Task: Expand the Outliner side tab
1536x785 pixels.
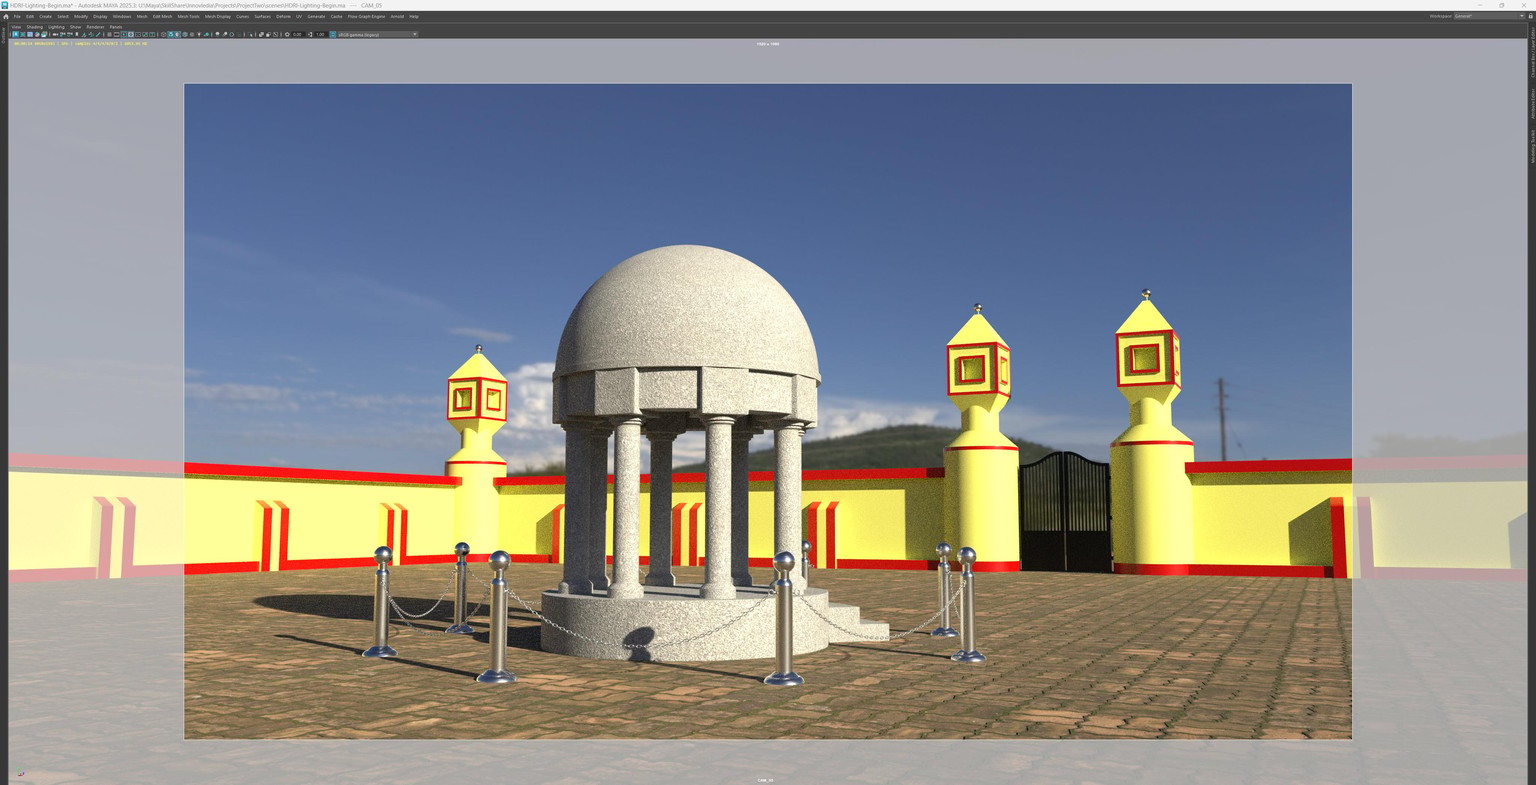Action: coord(3,35)
